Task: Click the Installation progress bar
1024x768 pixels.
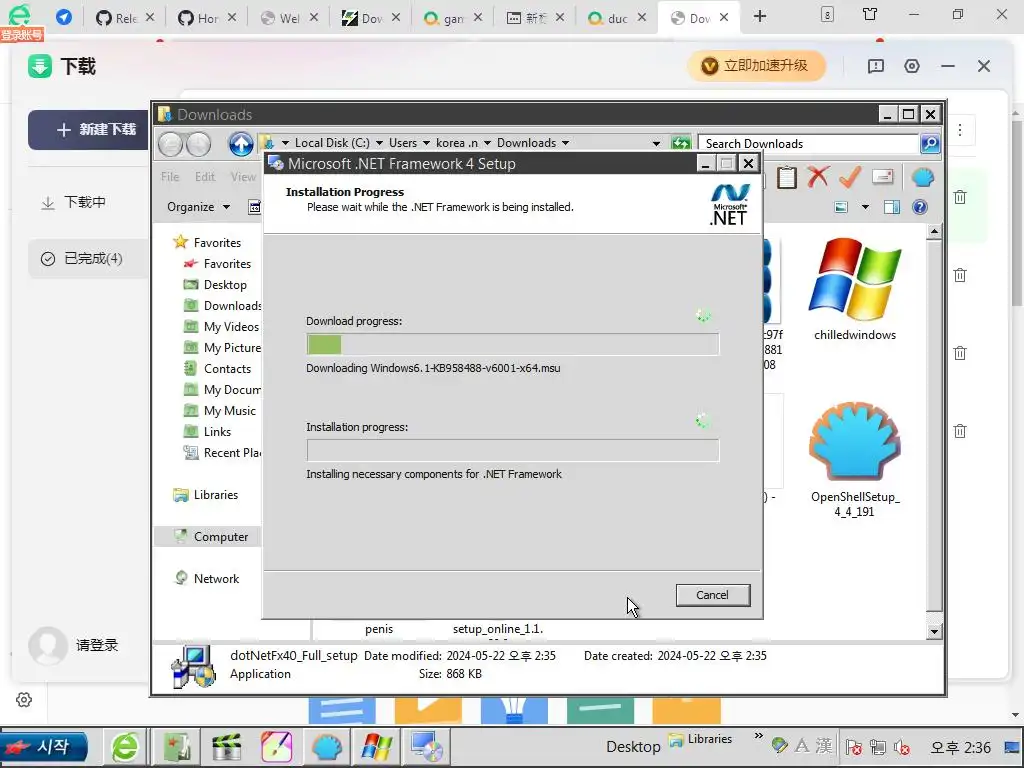Action: tap(513, 450)
